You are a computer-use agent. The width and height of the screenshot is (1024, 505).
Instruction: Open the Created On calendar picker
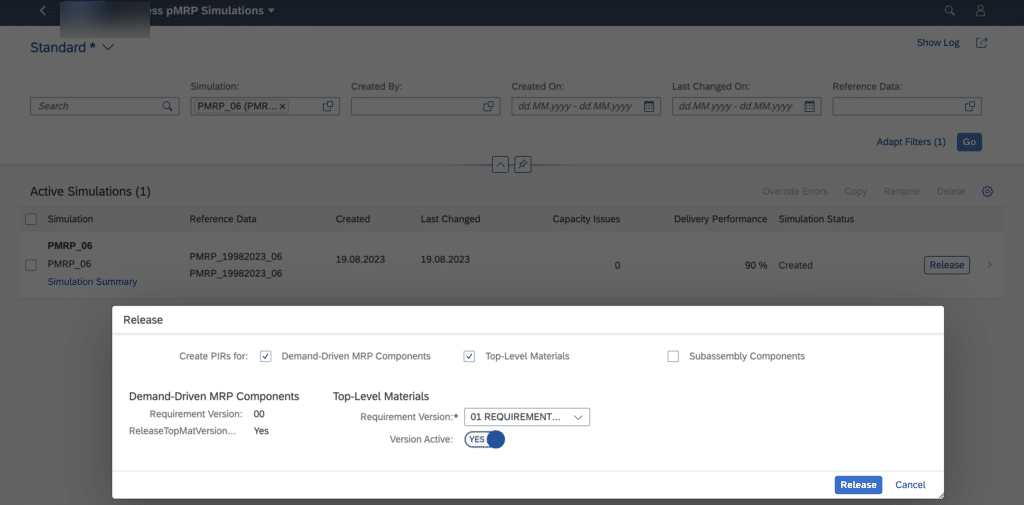pyautogui.click(x=648, y=106)
